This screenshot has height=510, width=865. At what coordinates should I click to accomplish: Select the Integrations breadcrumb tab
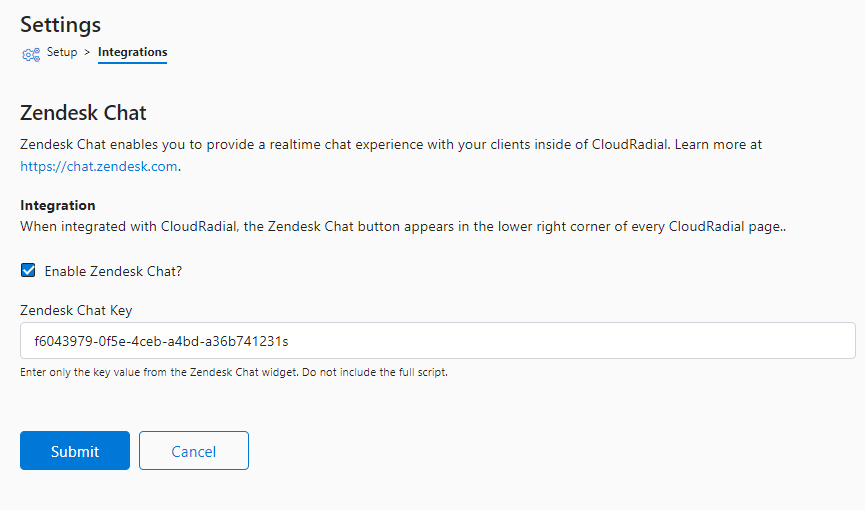coord(132,52)
